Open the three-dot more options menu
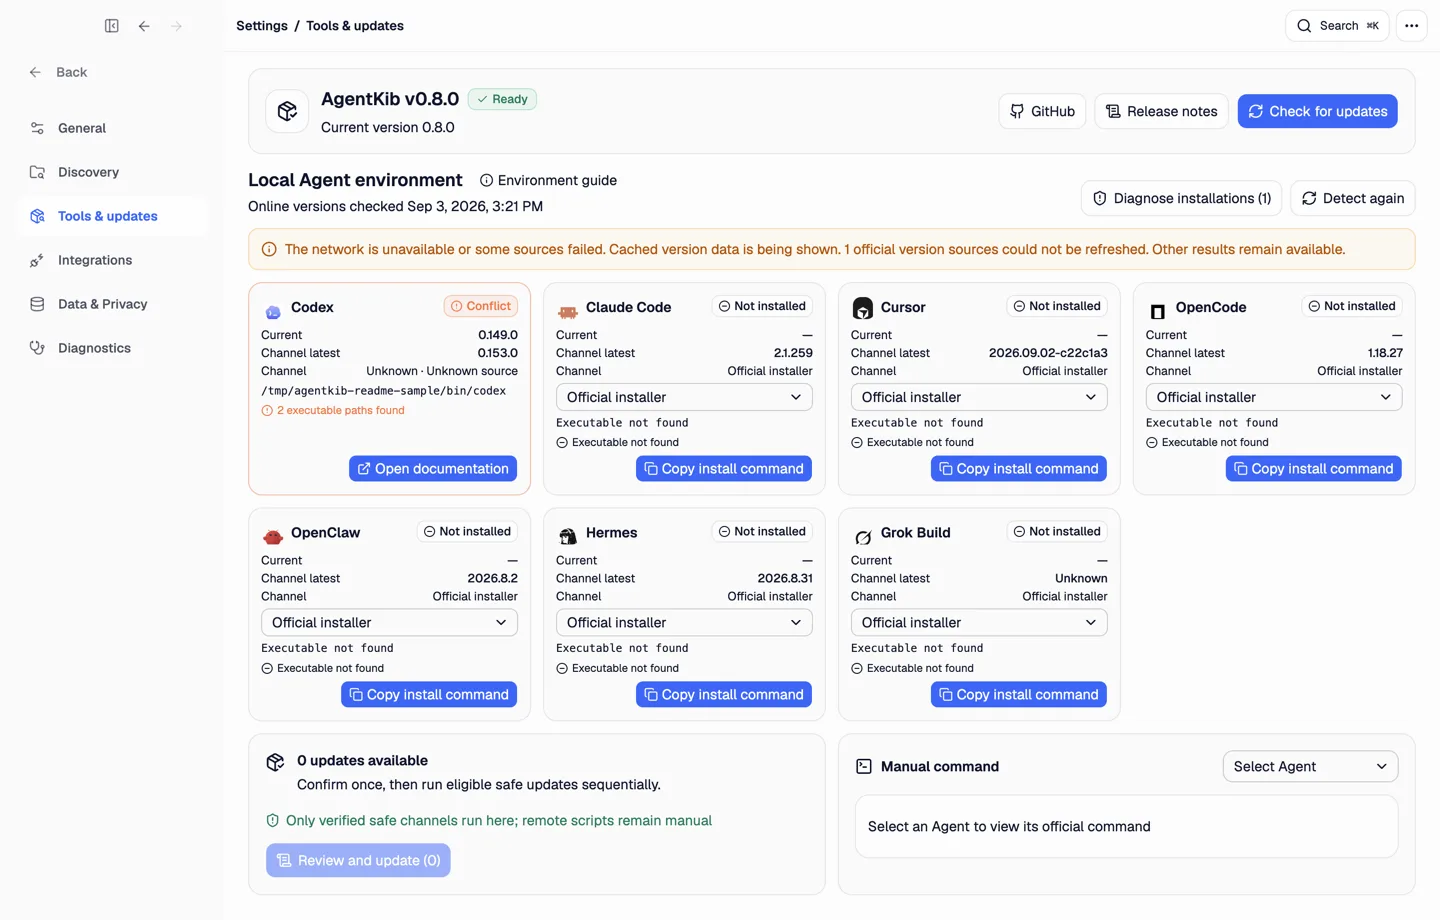Image resolution: width=1440 pixels, height=920 pixels. point(1411,26)
